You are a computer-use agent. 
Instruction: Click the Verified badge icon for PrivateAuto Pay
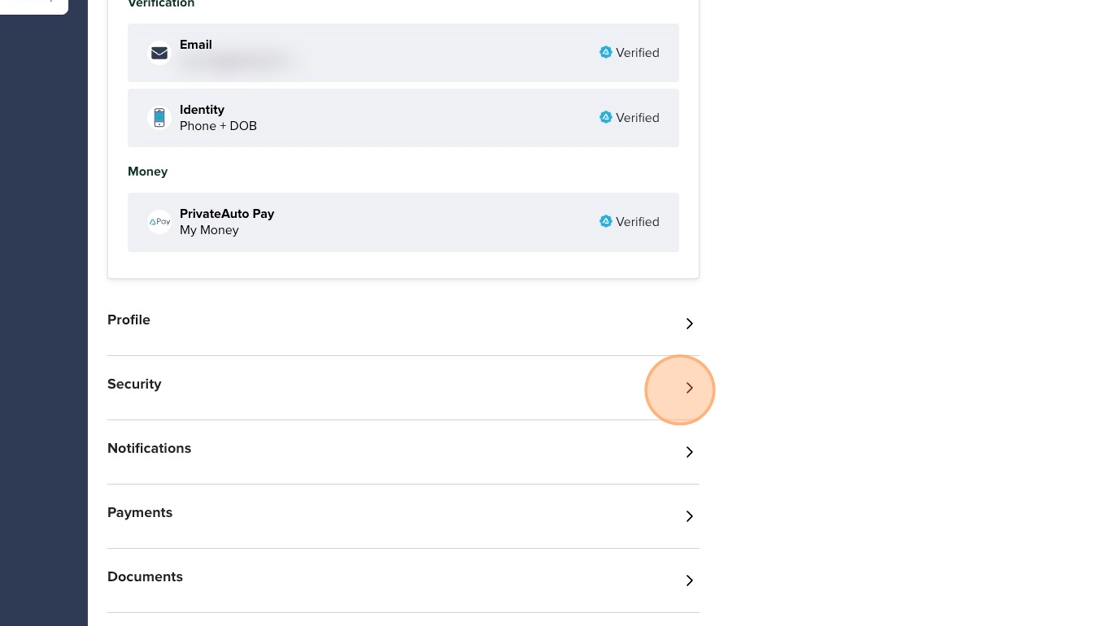click(605, 222)
